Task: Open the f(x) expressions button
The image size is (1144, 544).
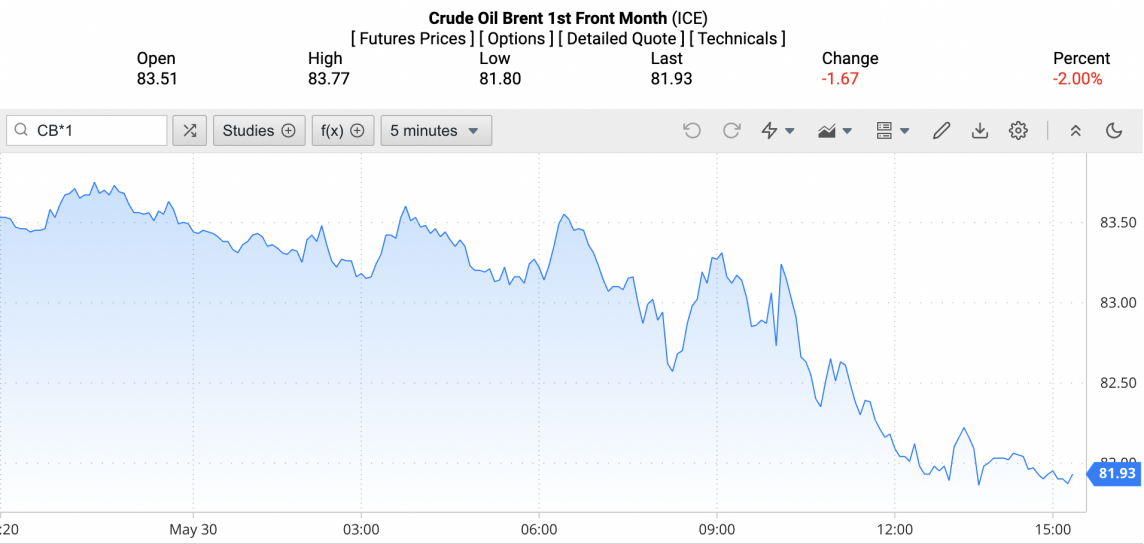Action: tap(342, 131)
